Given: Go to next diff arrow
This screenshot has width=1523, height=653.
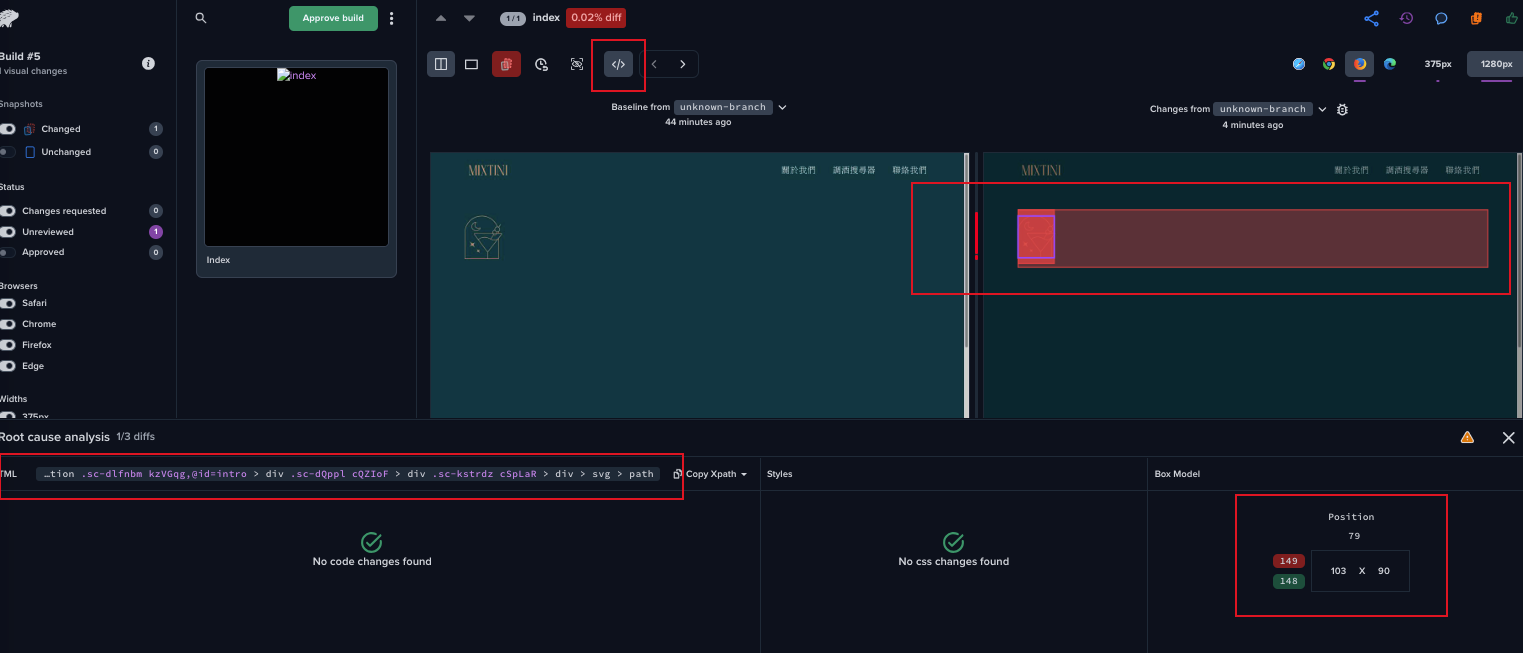Looking at the screenshot, I should (683, 64).
